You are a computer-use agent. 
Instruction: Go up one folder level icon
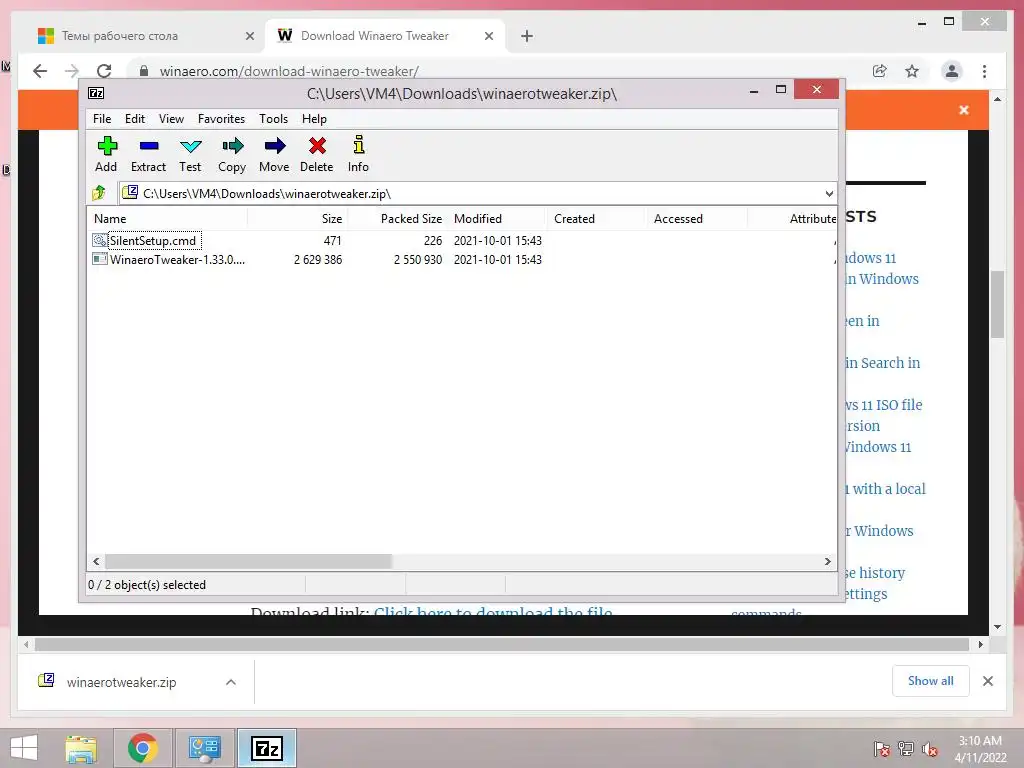point(99,193)
